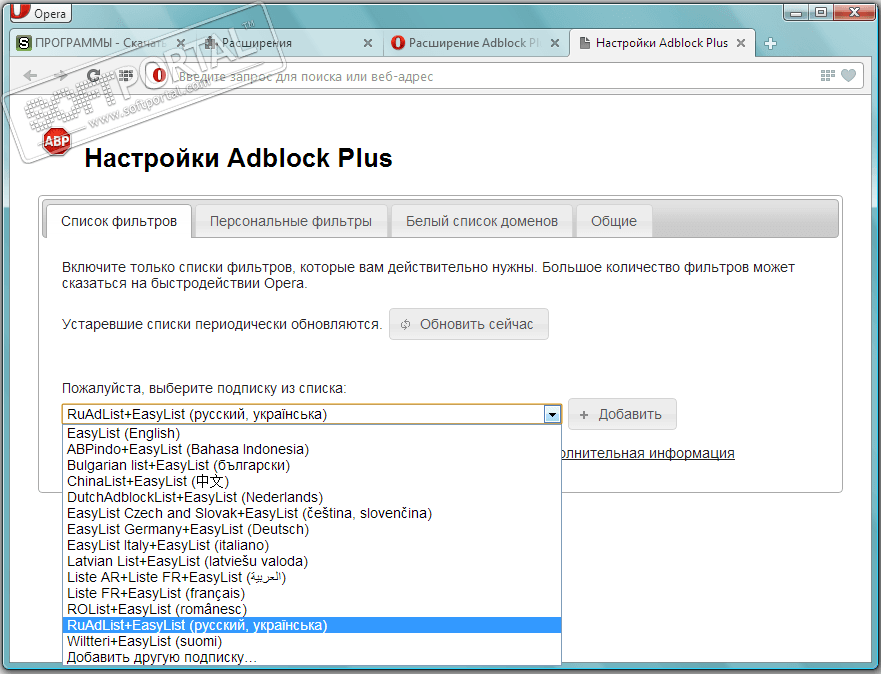The width and height of the screenshot is (881, 674).
Task: Select ABPindo+EasyList (Bahasa Indonesia) option
Action: point(312,449)
